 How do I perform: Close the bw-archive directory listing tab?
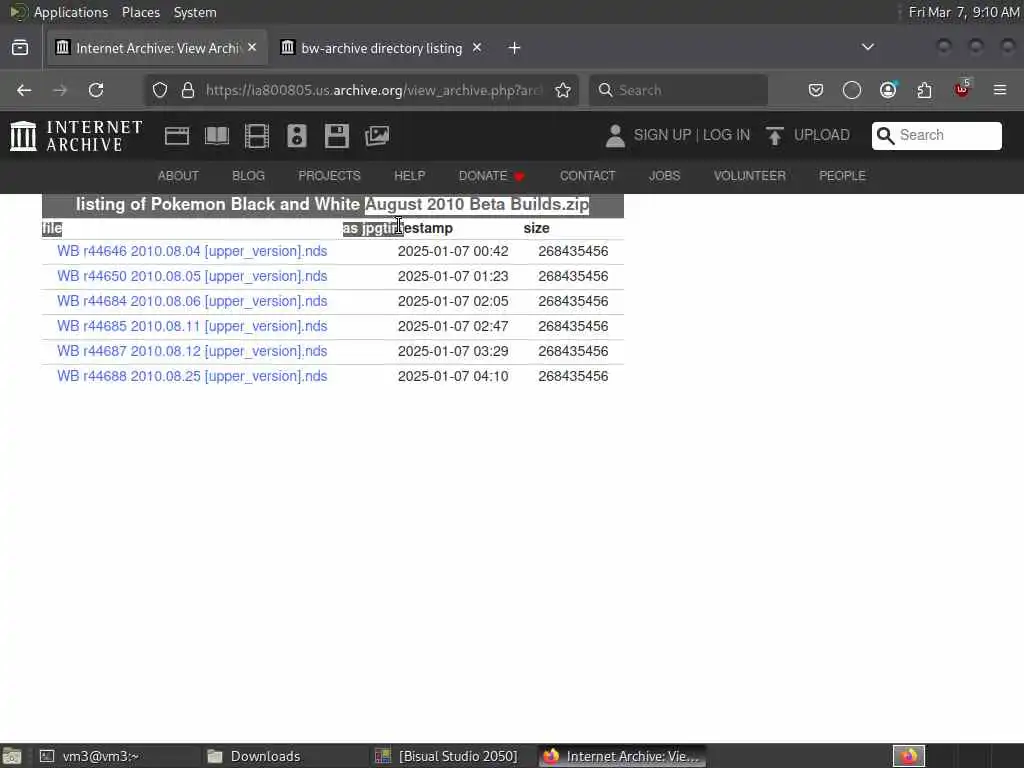pos(477,48)
